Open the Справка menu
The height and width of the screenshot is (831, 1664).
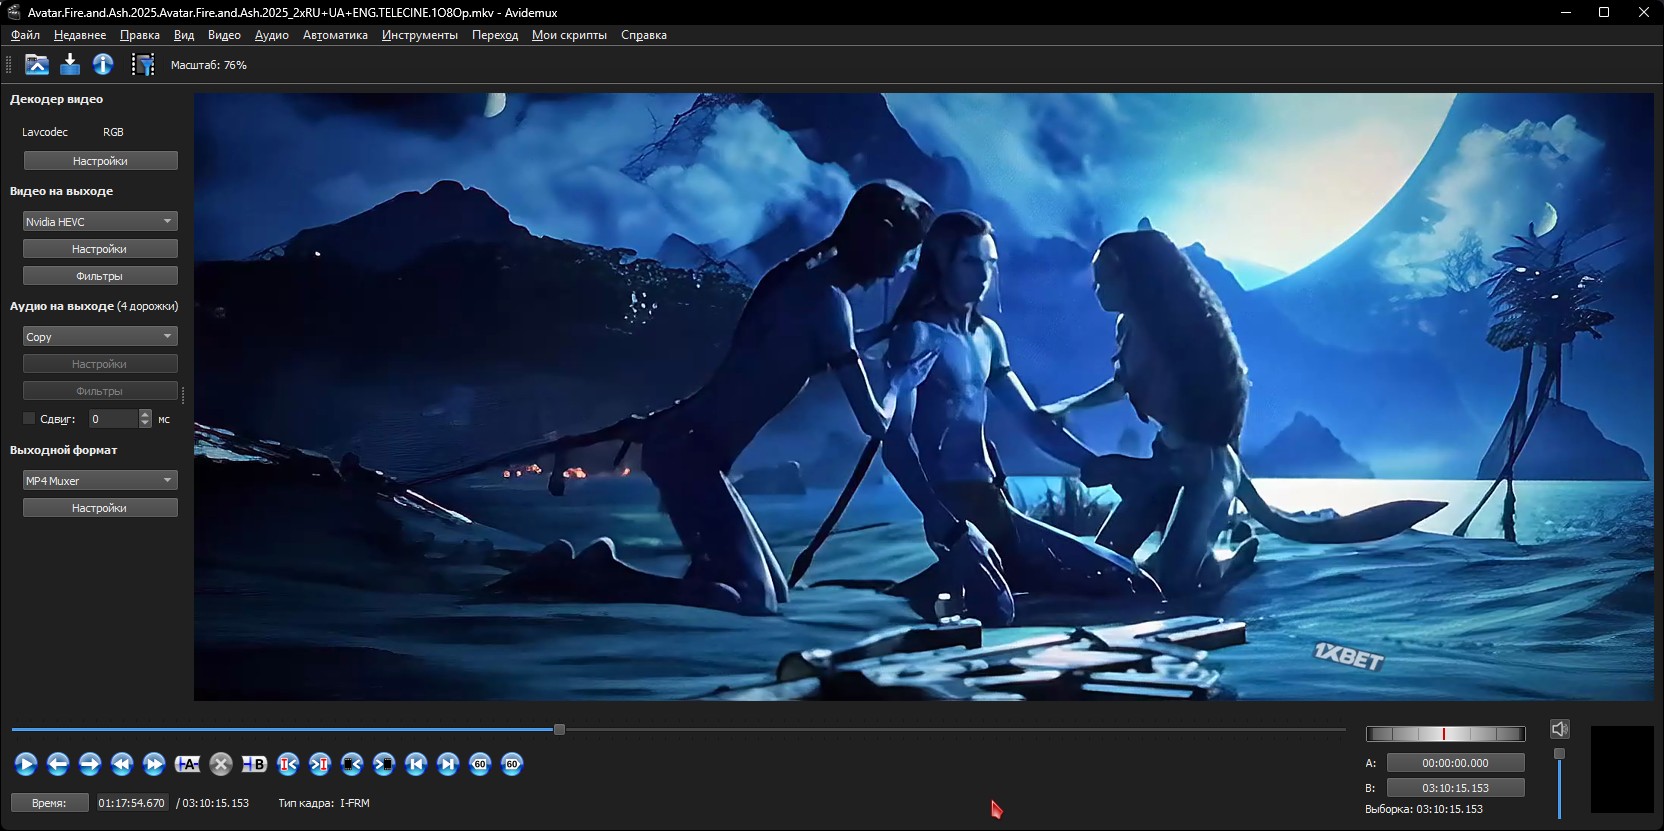pos(644,35)
